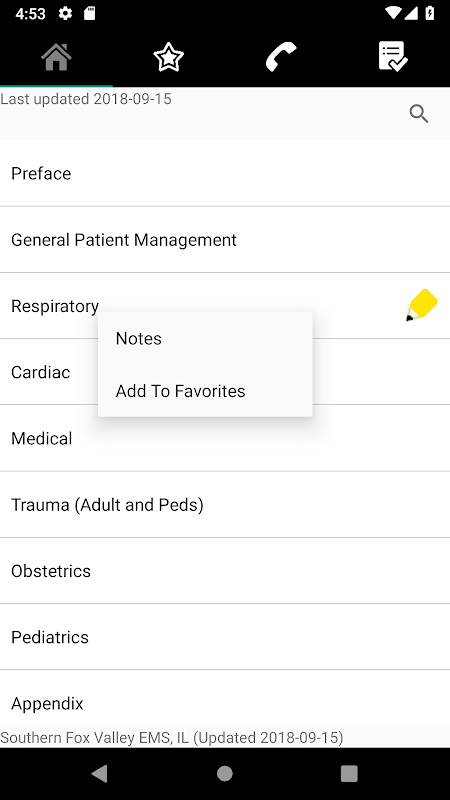
Task: Open the Medical section
Action: point(225,438)
